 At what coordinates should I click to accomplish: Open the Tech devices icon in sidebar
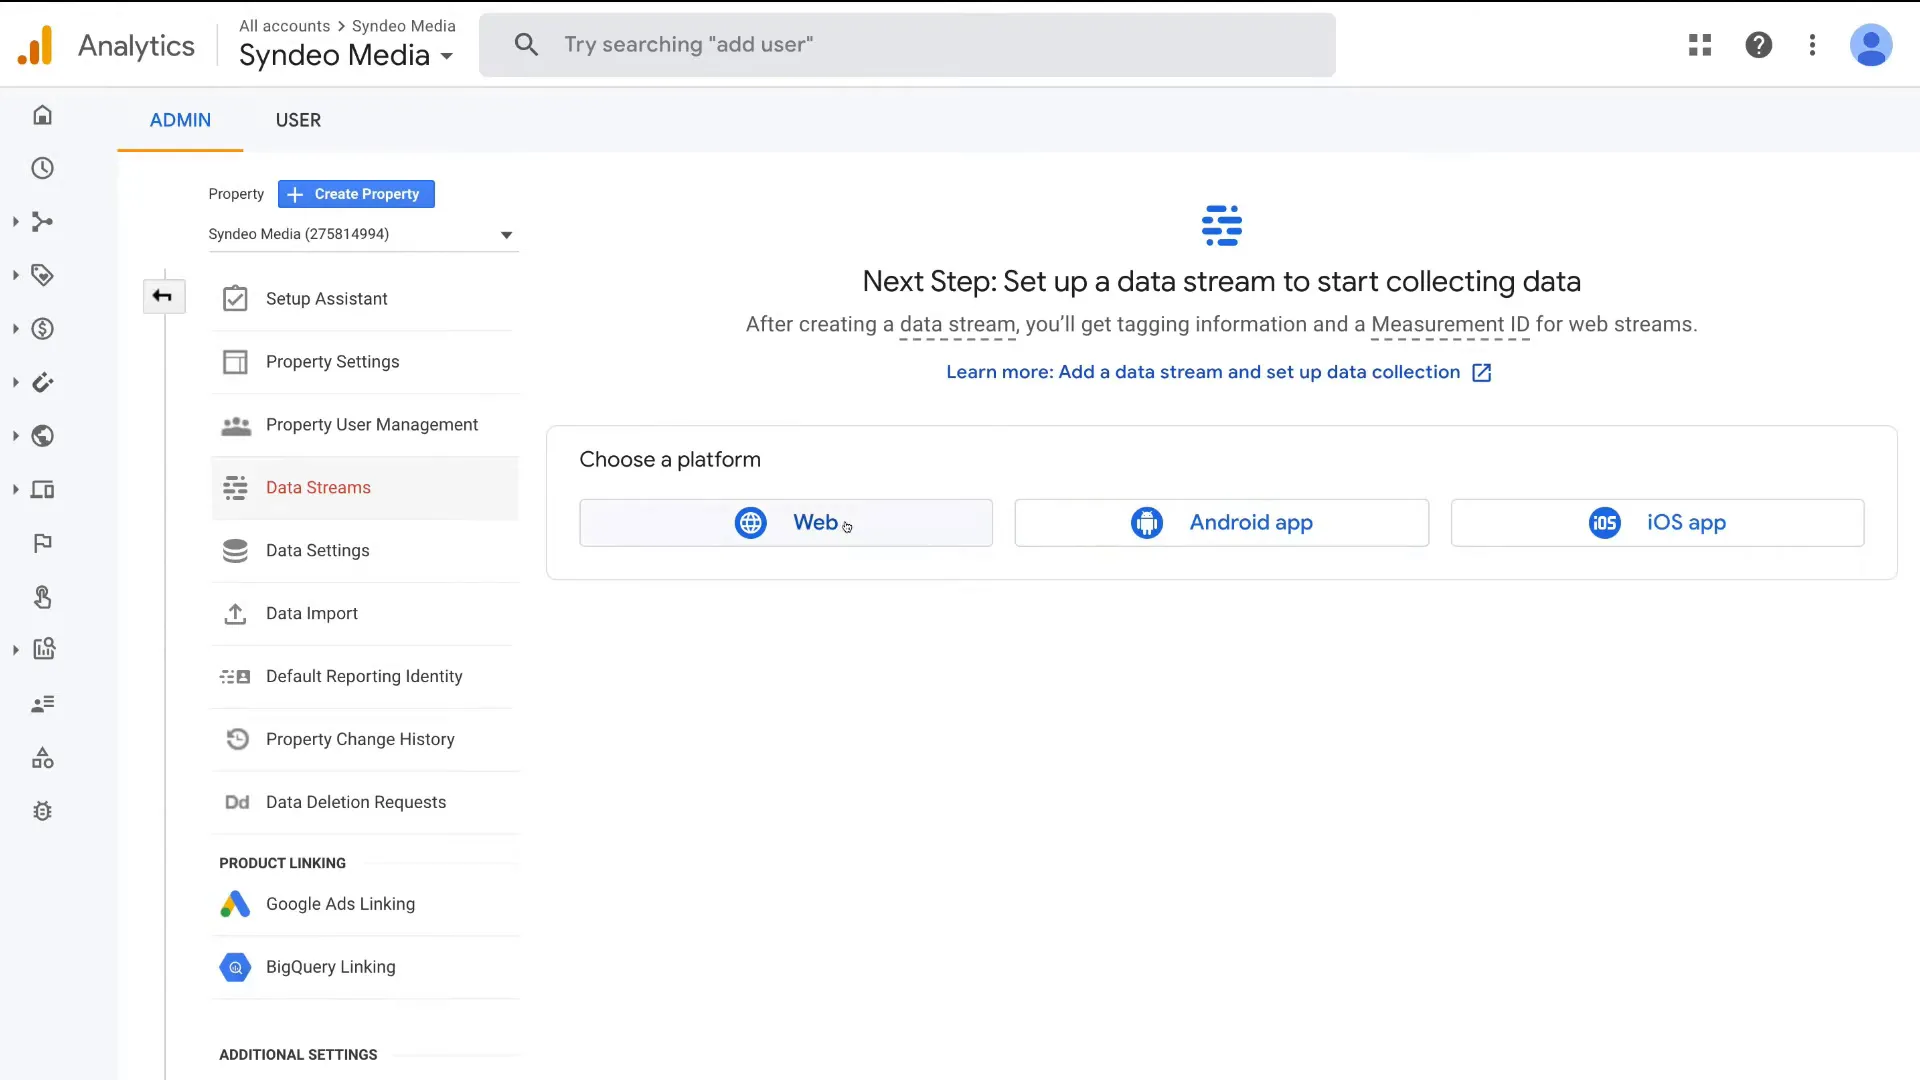click(42, 490)
